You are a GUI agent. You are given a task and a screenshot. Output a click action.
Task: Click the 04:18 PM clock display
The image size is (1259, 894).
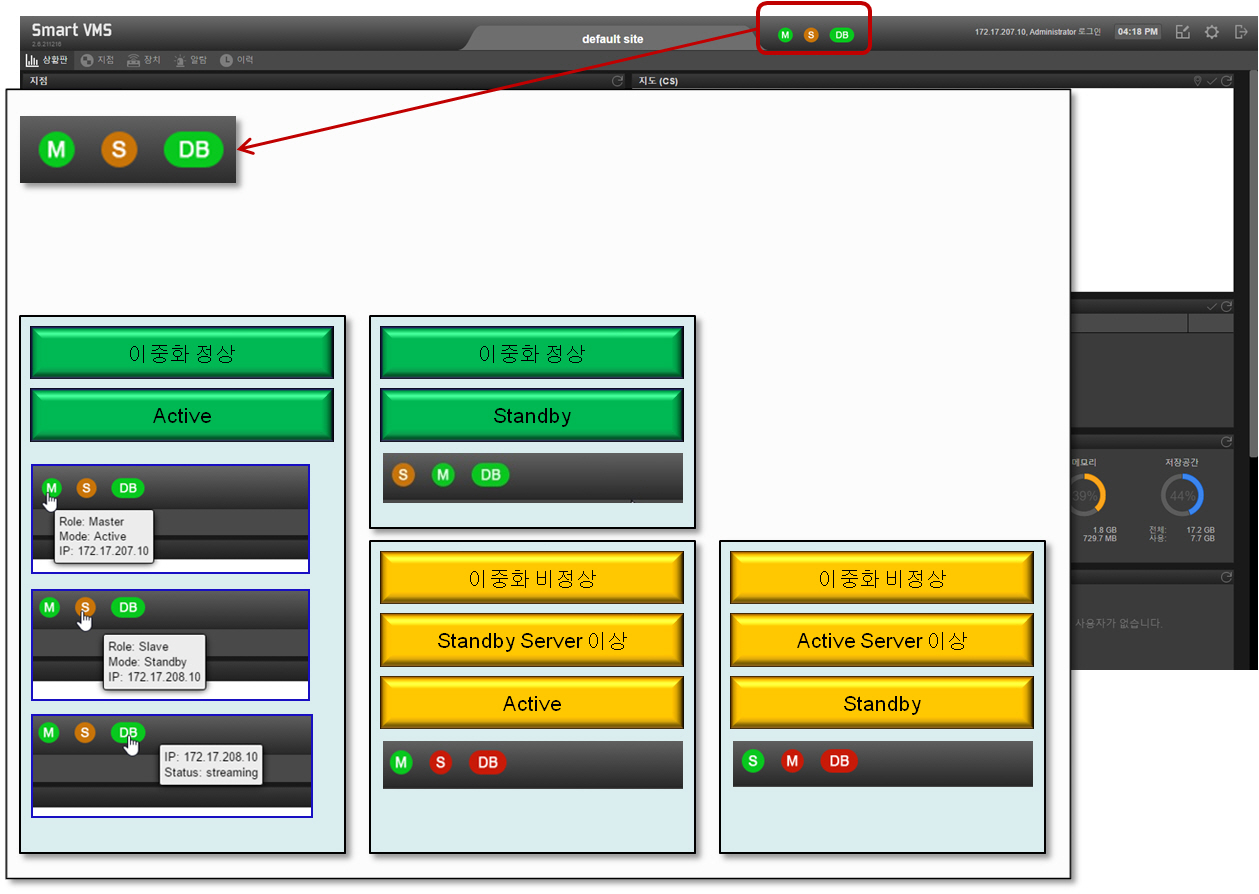1138,32
